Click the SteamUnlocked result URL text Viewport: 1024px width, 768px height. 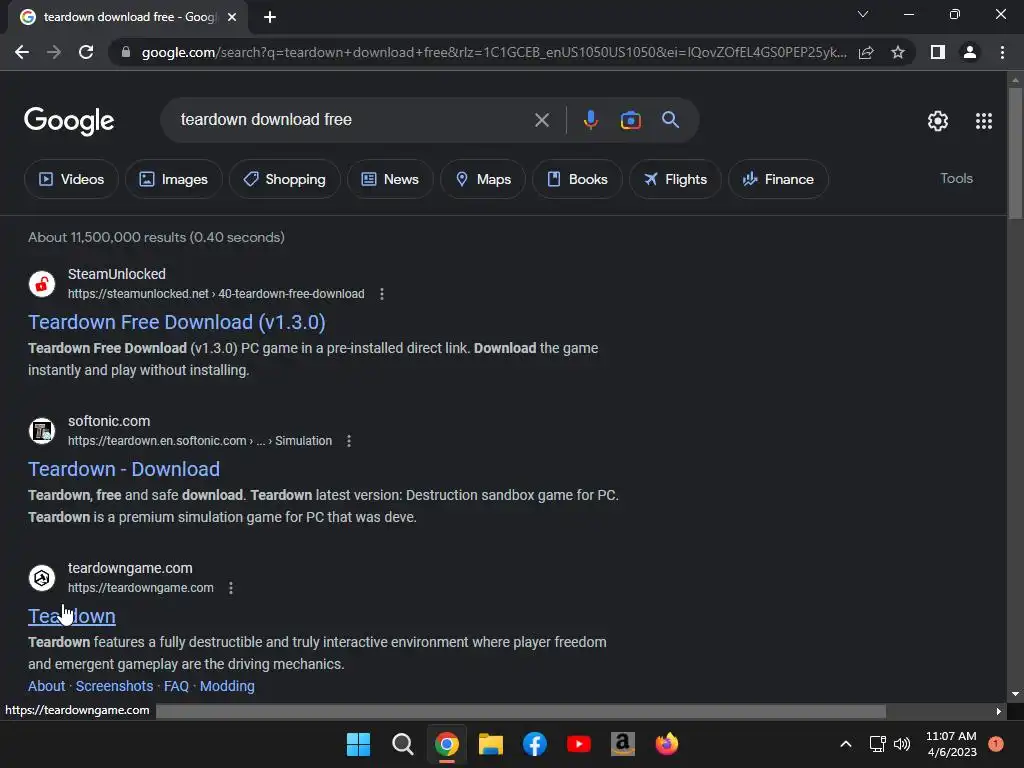216,294
